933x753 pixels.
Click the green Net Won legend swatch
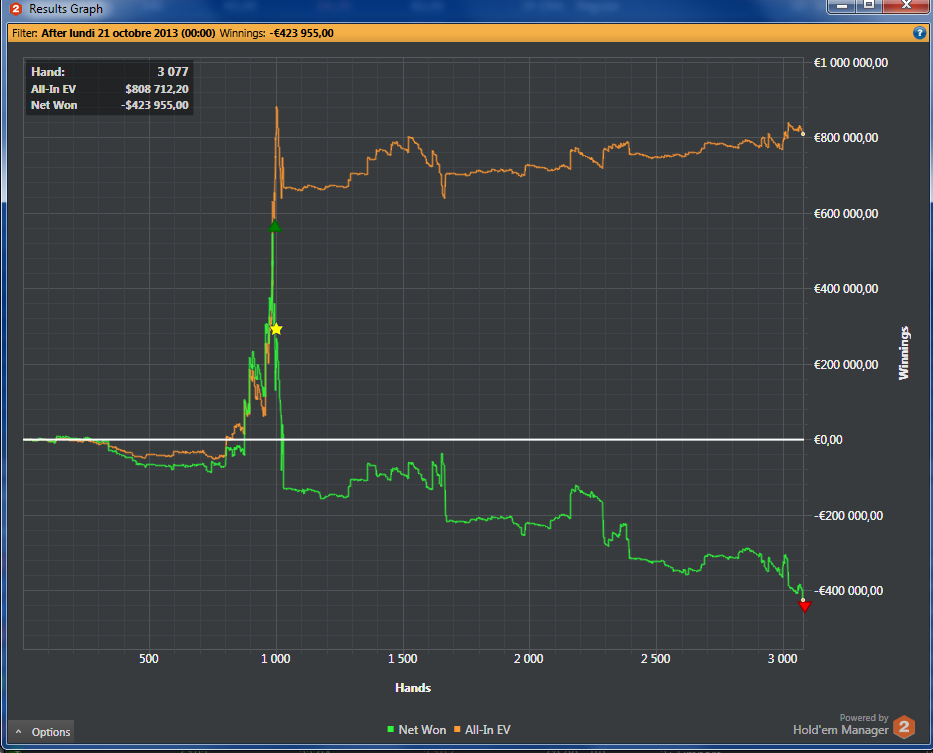click(390, 729)
